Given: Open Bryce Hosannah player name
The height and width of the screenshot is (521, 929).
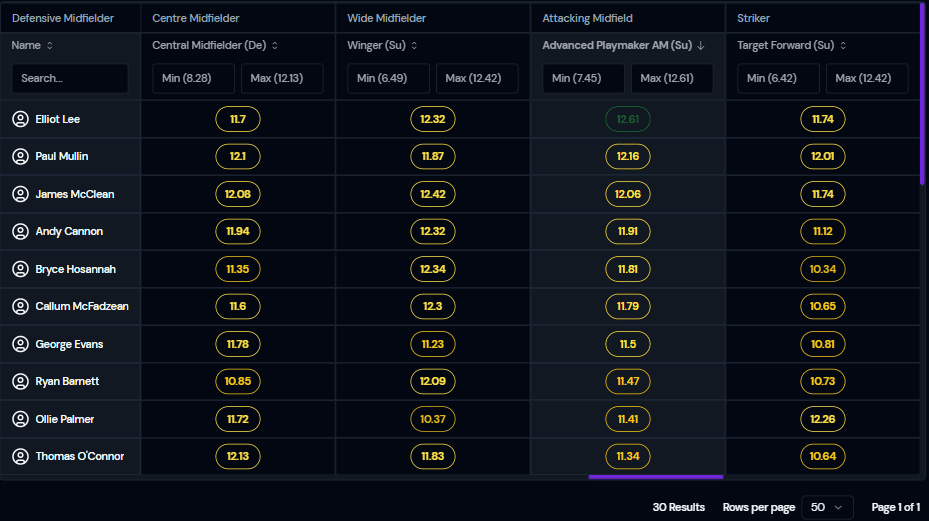Looking at the screenshot, I should point(75,269).
